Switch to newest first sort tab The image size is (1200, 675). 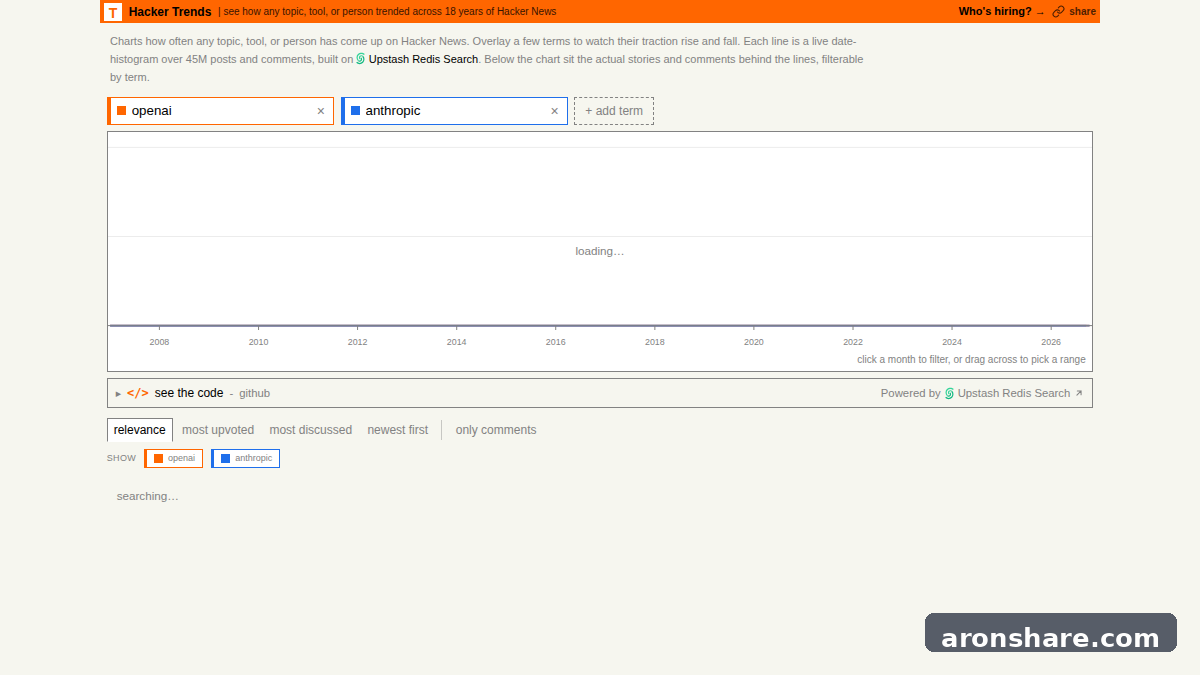coord(398,430)
